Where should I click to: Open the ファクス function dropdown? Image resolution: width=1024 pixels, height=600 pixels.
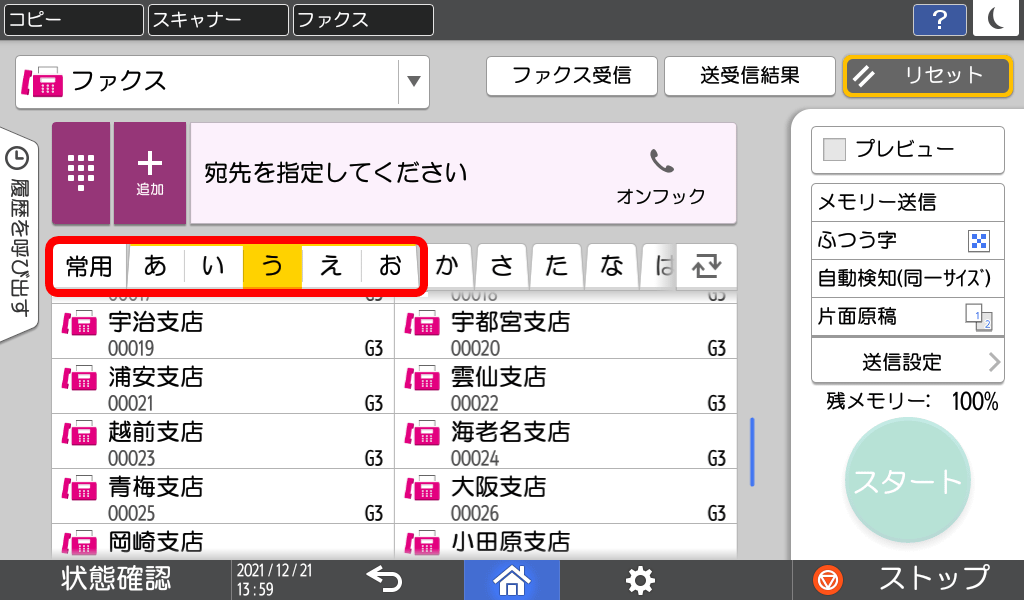pyautogui.click(x=413, y=82)
